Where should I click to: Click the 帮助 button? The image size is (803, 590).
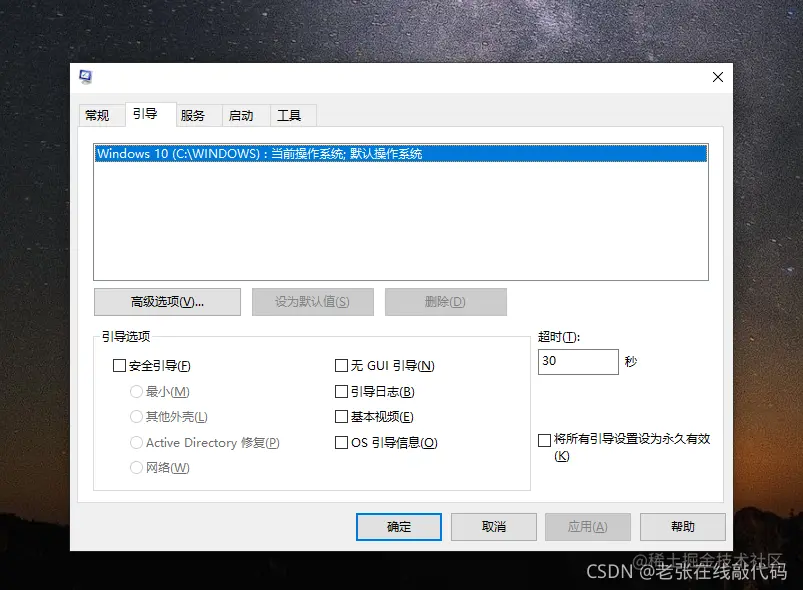tap(682, 527)
